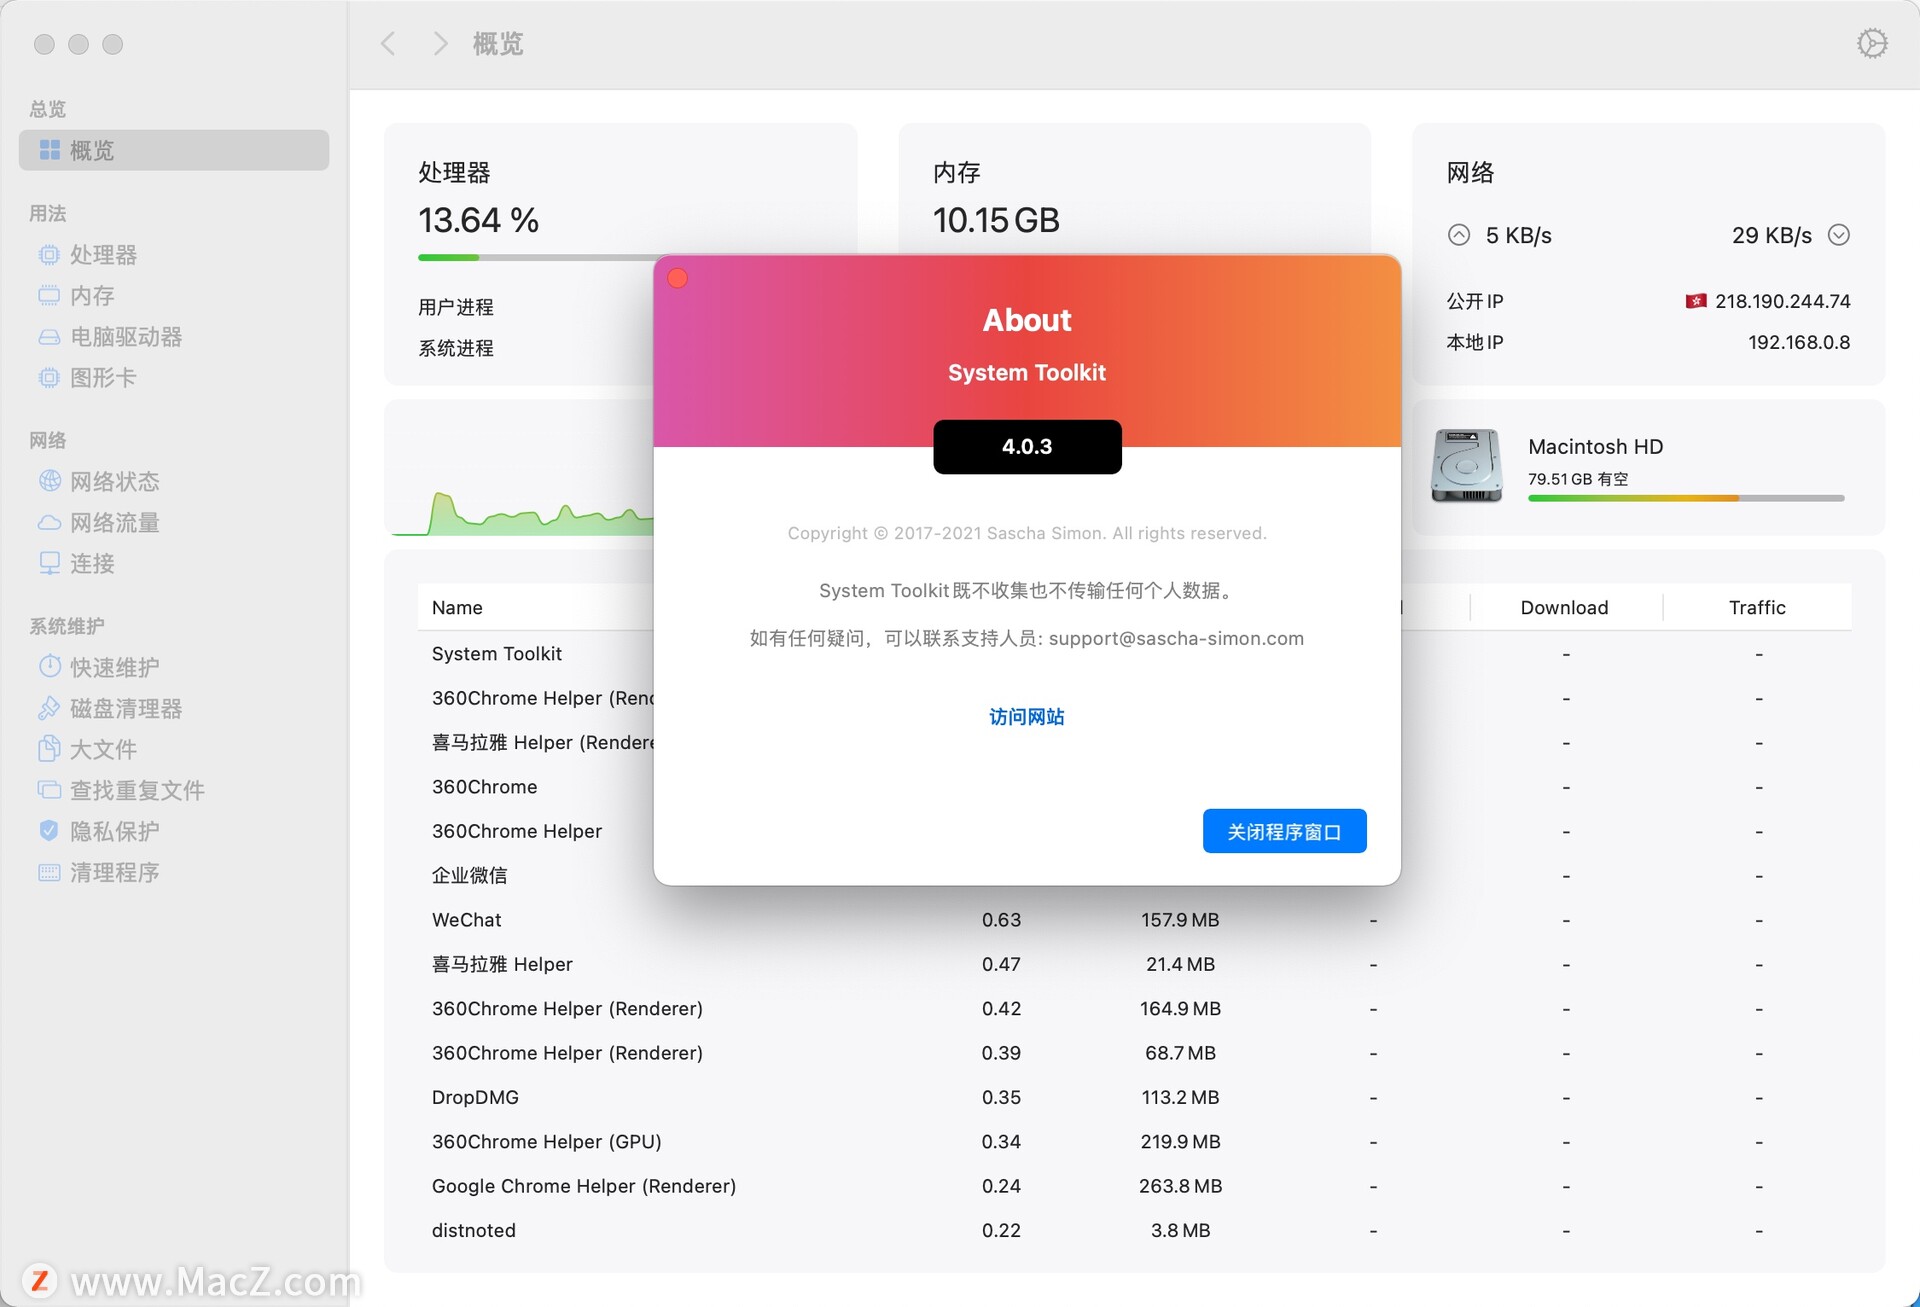This screenshot has height=1307, width=1920.
Task: Click the 清理程序 keyboard icon
Action: [49, 872]
